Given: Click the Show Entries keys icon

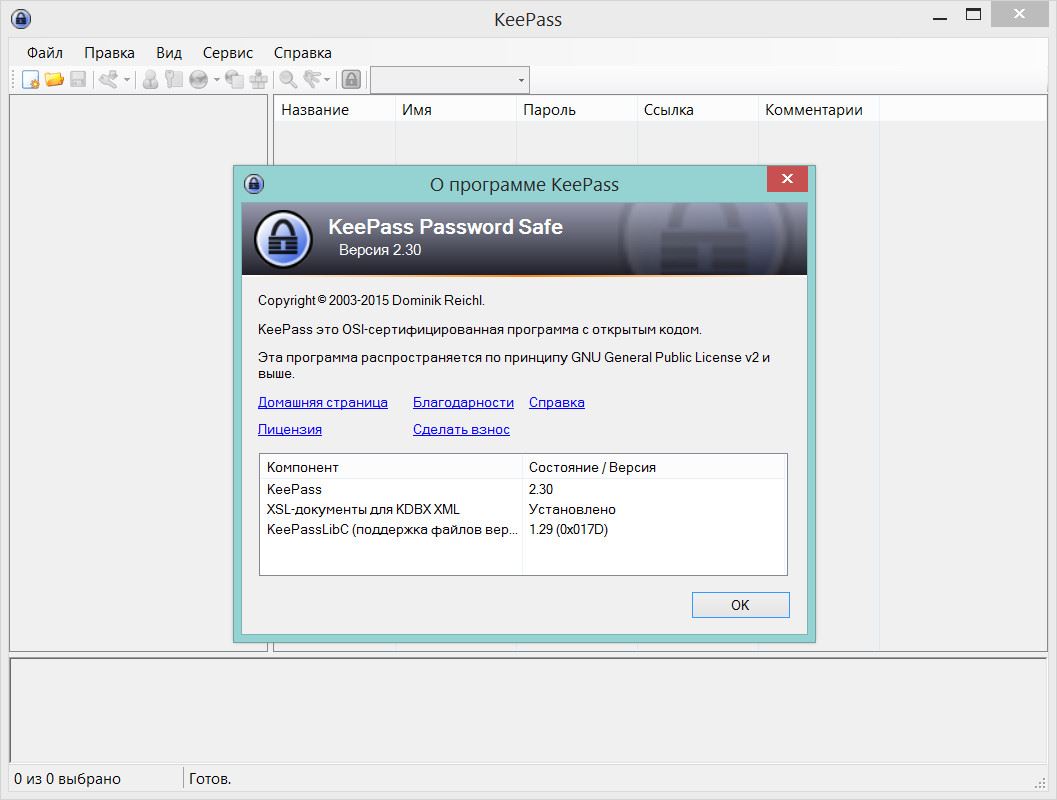Looking at the screenshot, I should pyautogui.click(x=312, y=80).
